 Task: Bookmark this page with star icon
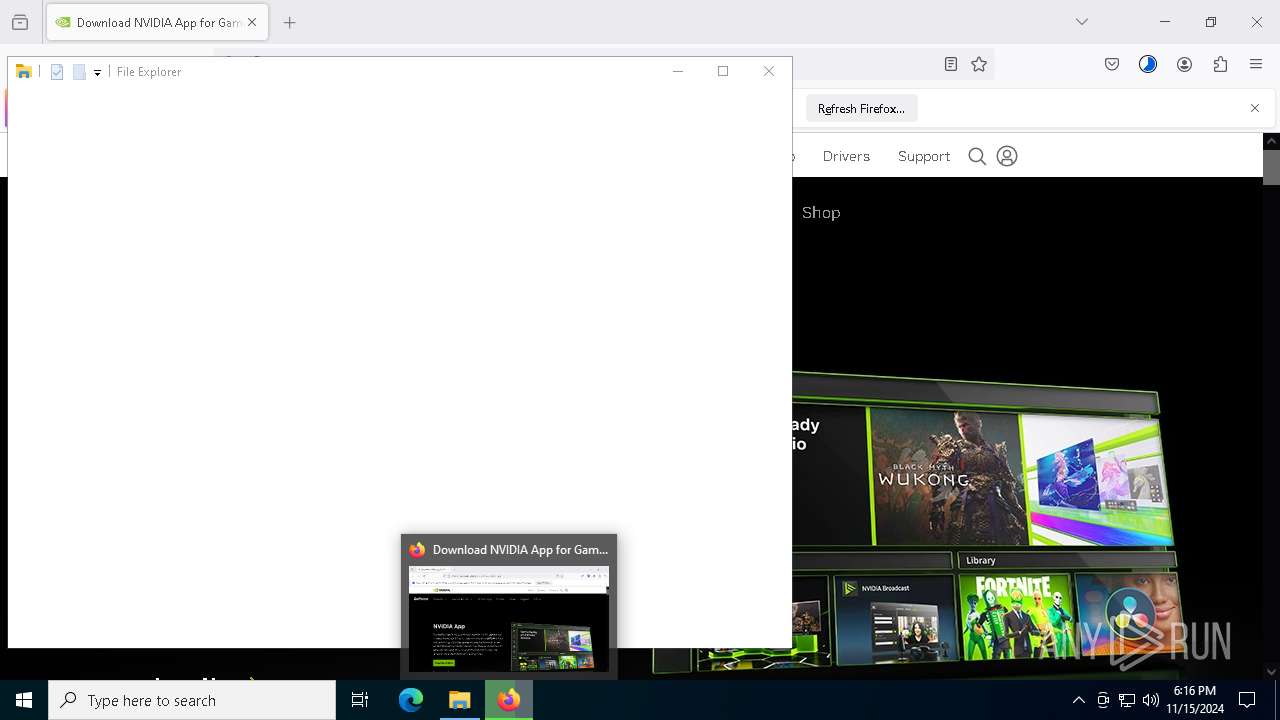tap(979, 64)
